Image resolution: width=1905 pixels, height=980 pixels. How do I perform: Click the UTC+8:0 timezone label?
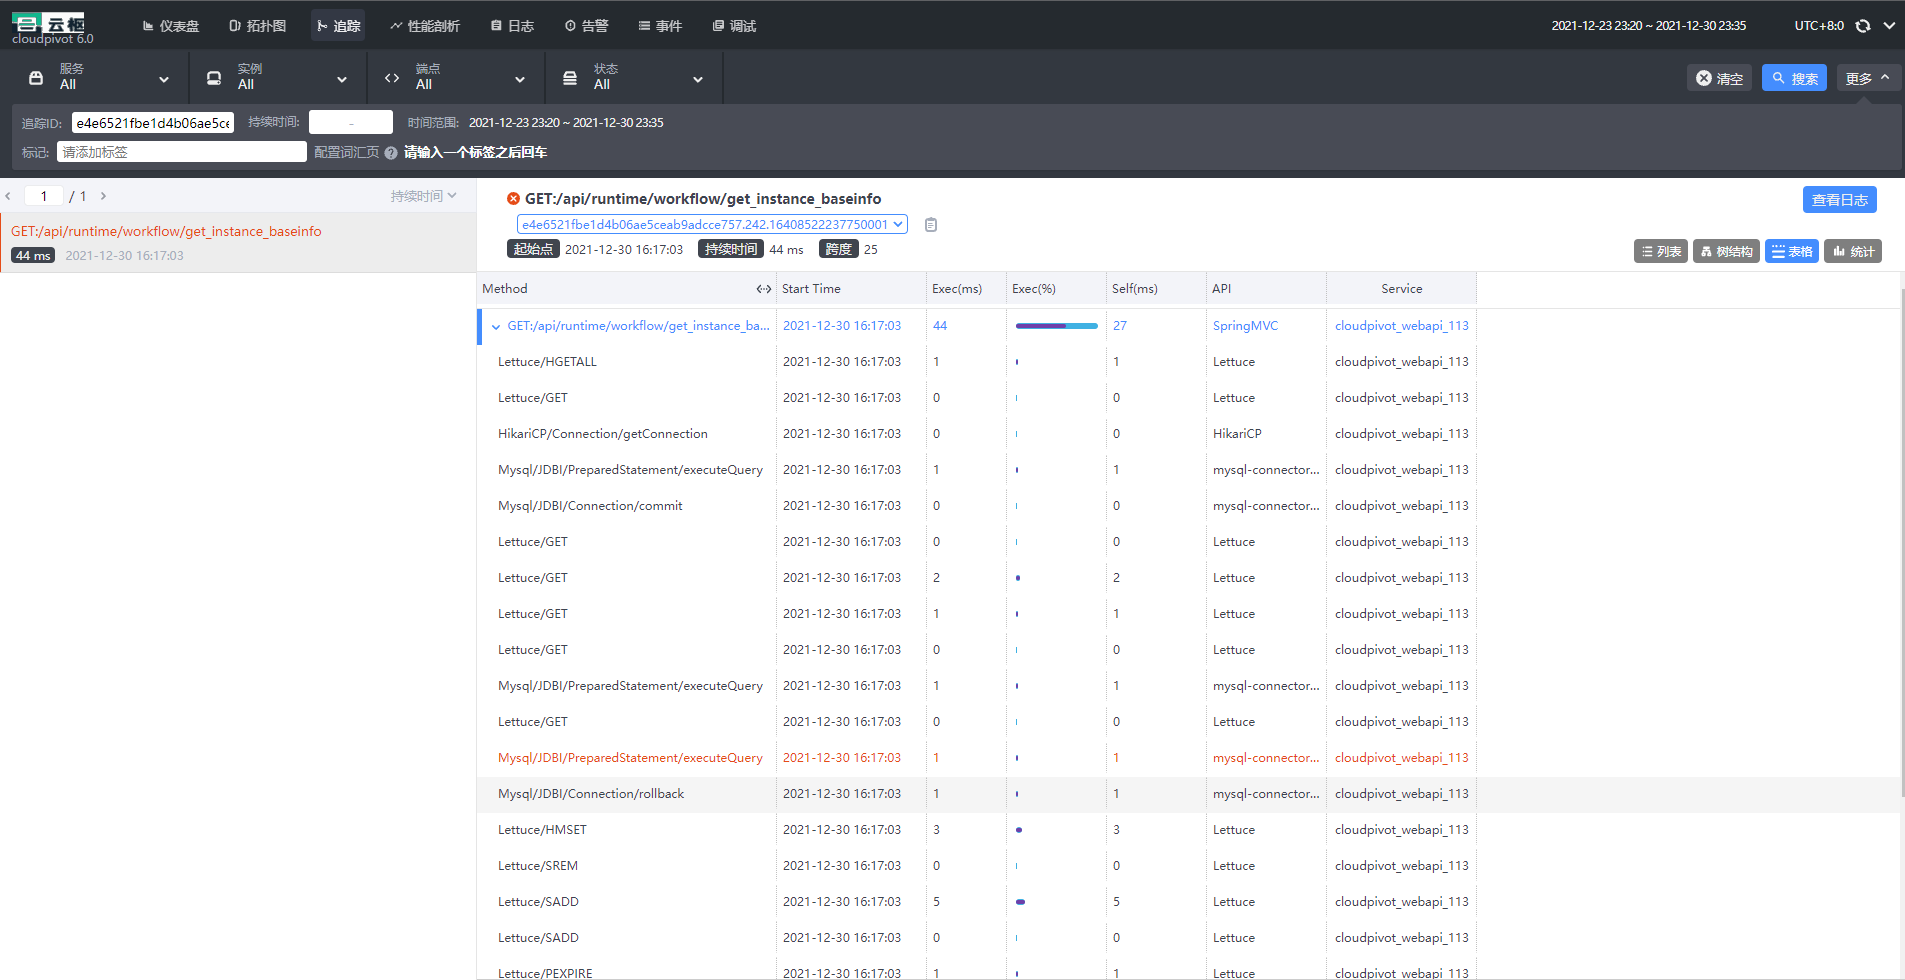tap(1819, 26)
